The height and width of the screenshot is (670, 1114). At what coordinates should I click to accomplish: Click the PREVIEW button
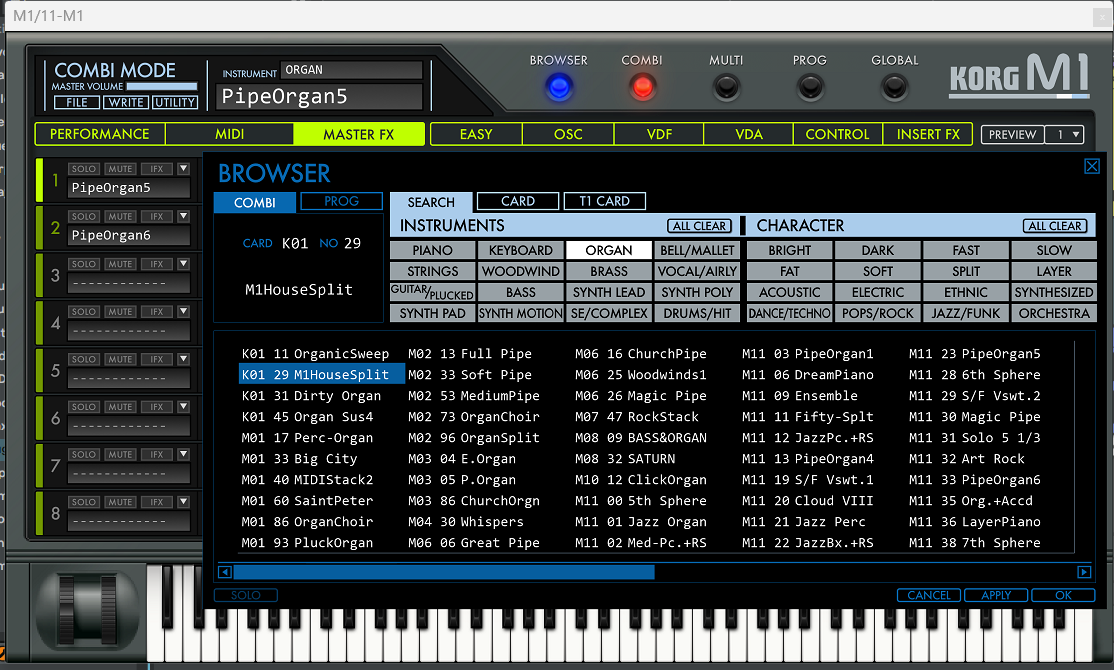pos(1013,134)
